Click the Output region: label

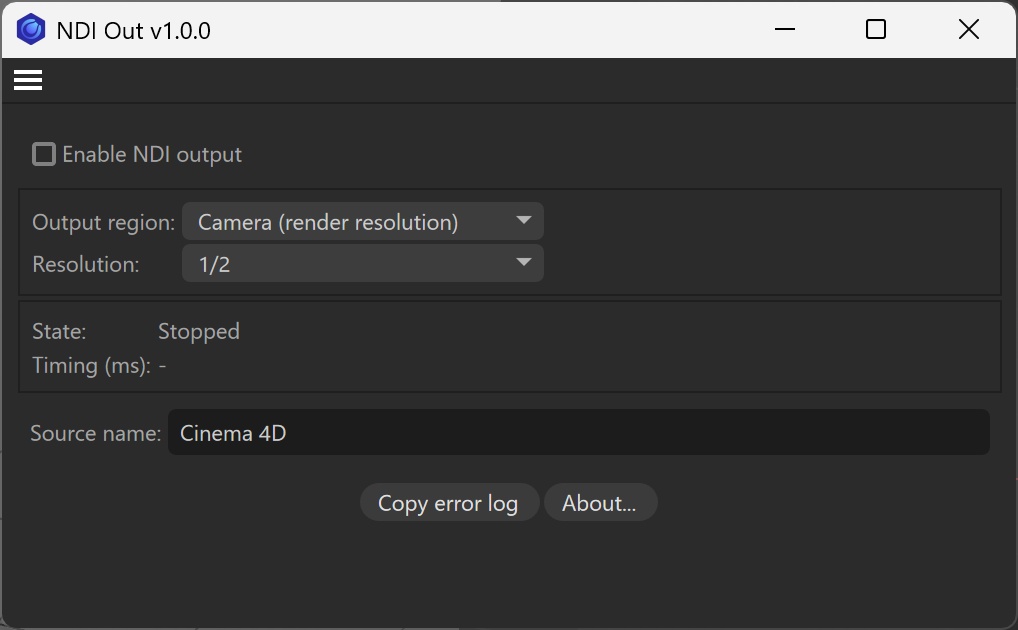pyautogui.click(x=103, y=223)
